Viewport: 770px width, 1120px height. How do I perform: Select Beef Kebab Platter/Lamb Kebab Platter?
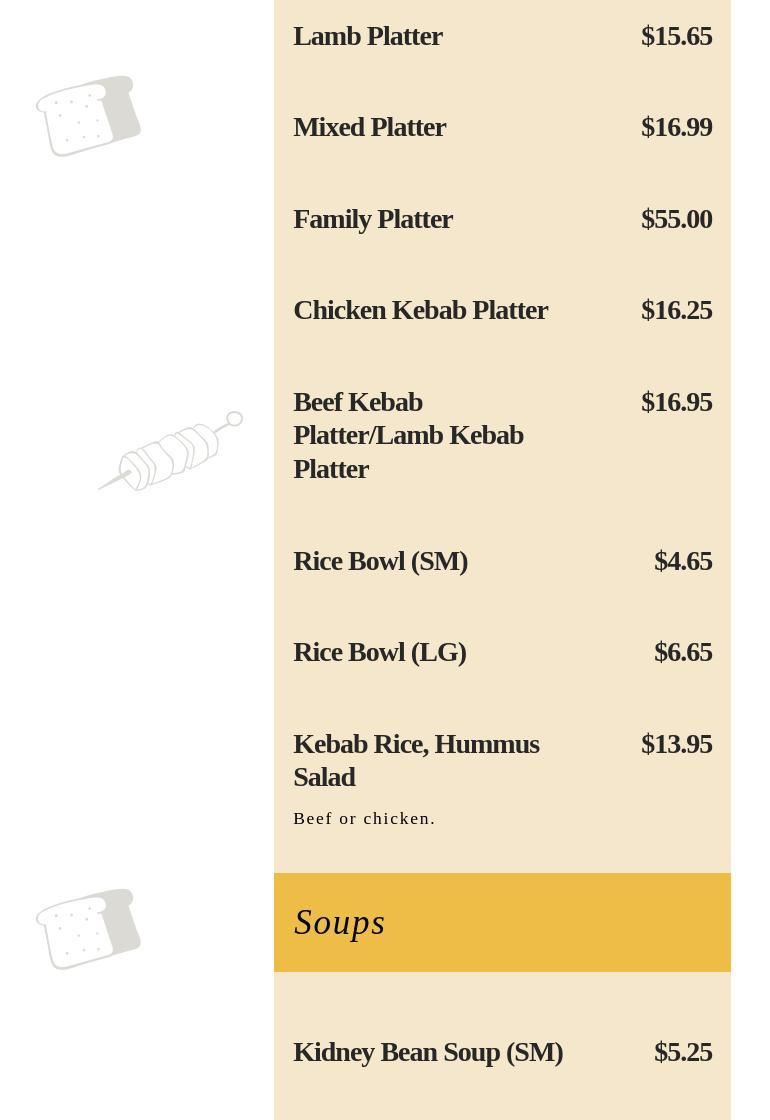408,435
